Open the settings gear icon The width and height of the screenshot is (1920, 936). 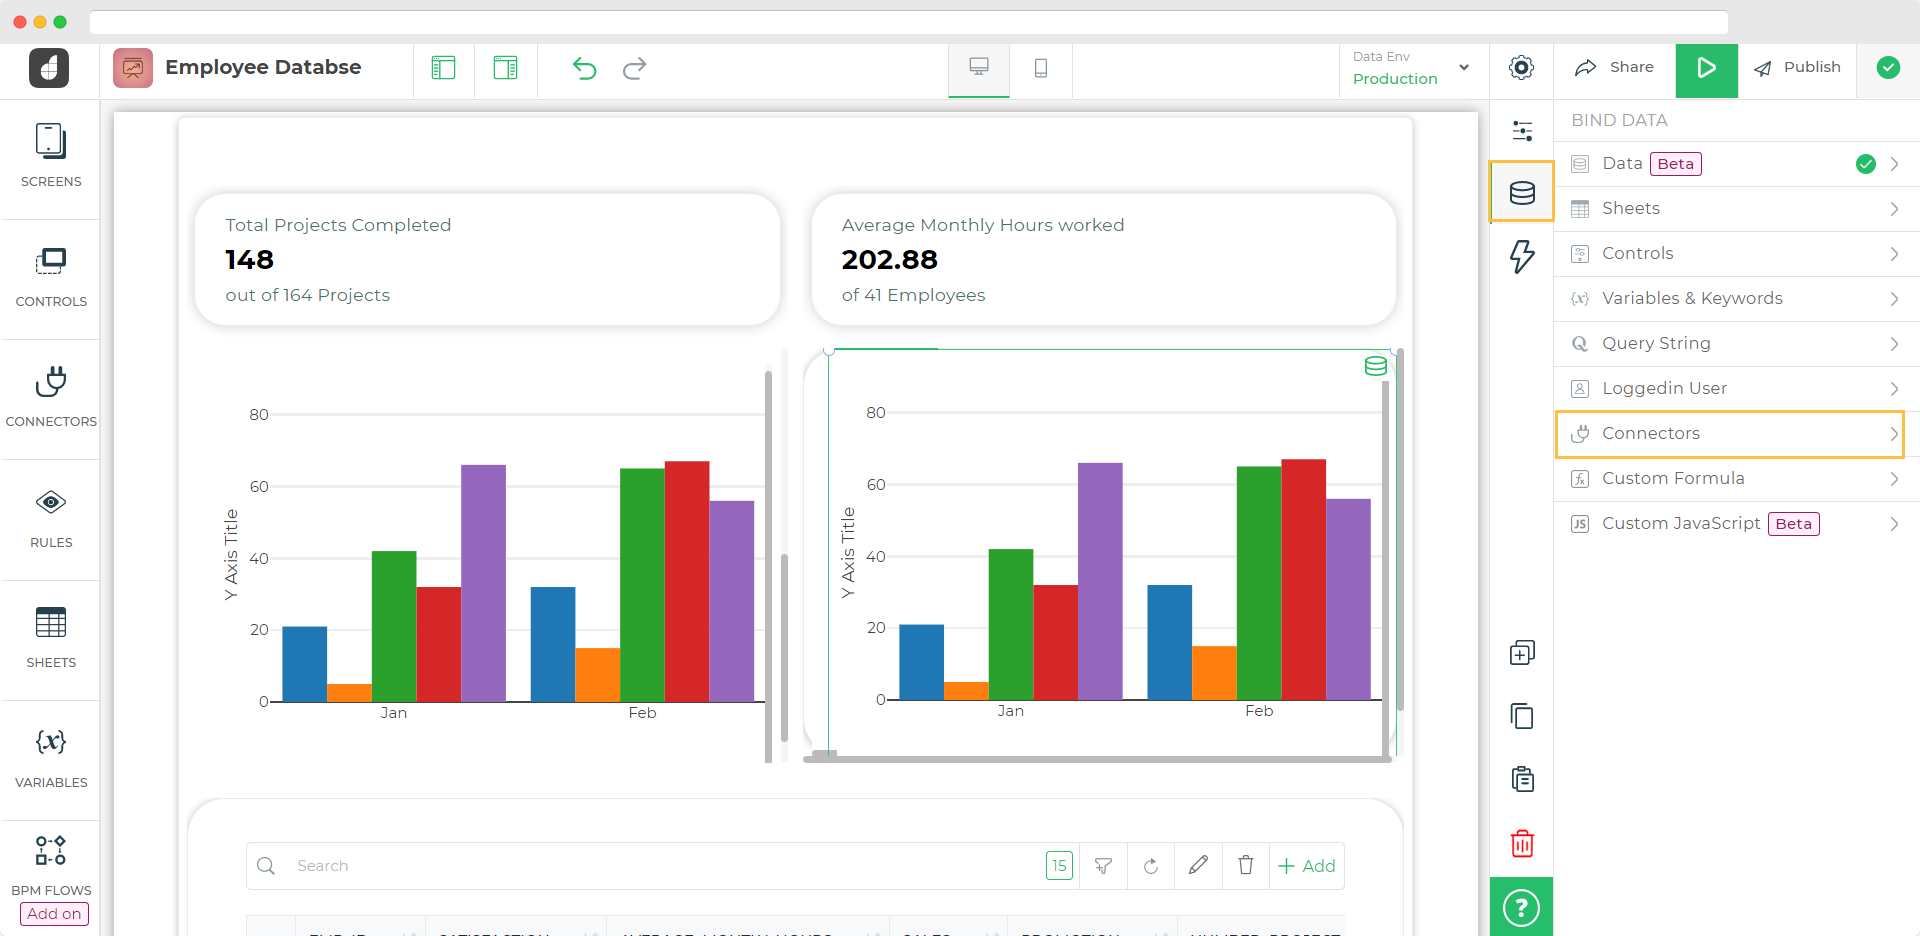pos(1521,68)
